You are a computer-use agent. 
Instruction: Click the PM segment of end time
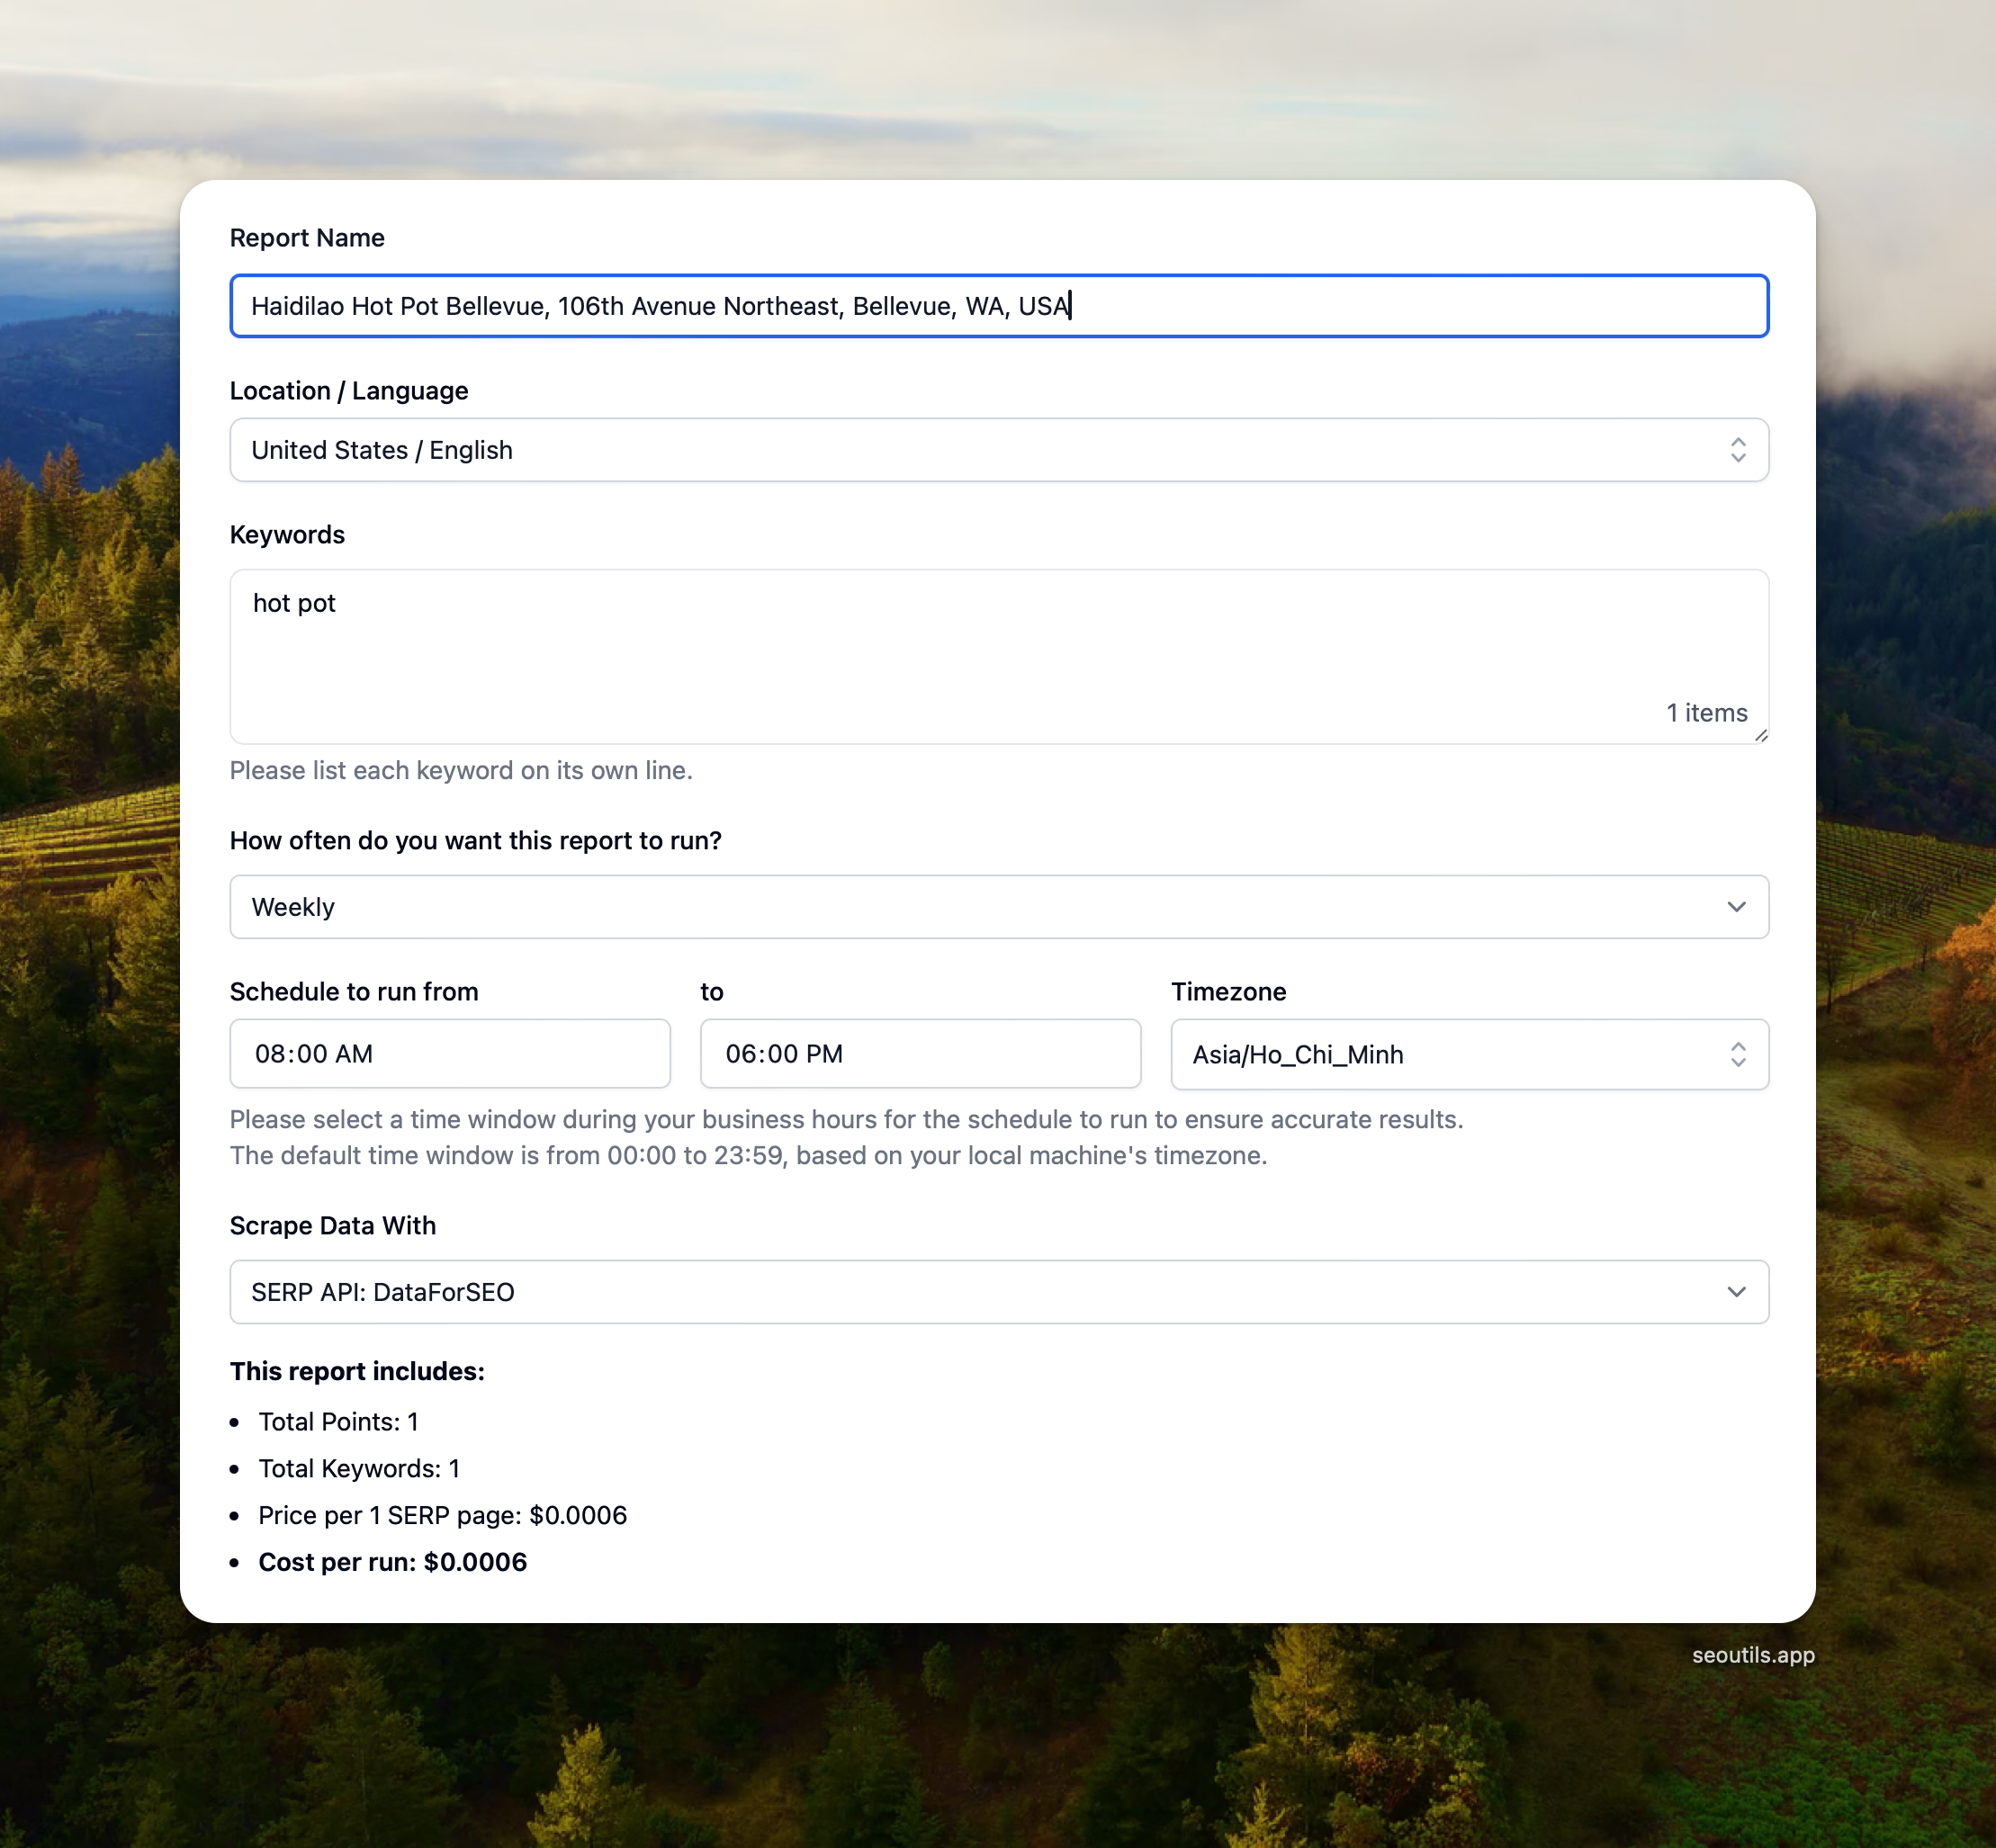[x=824, y=1054]
